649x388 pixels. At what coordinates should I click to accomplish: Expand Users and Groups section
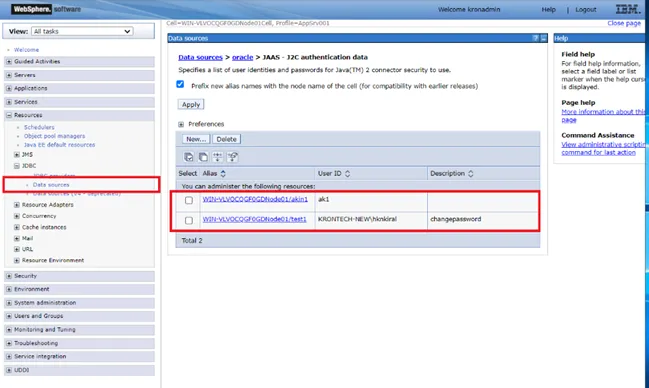(9, 316)
